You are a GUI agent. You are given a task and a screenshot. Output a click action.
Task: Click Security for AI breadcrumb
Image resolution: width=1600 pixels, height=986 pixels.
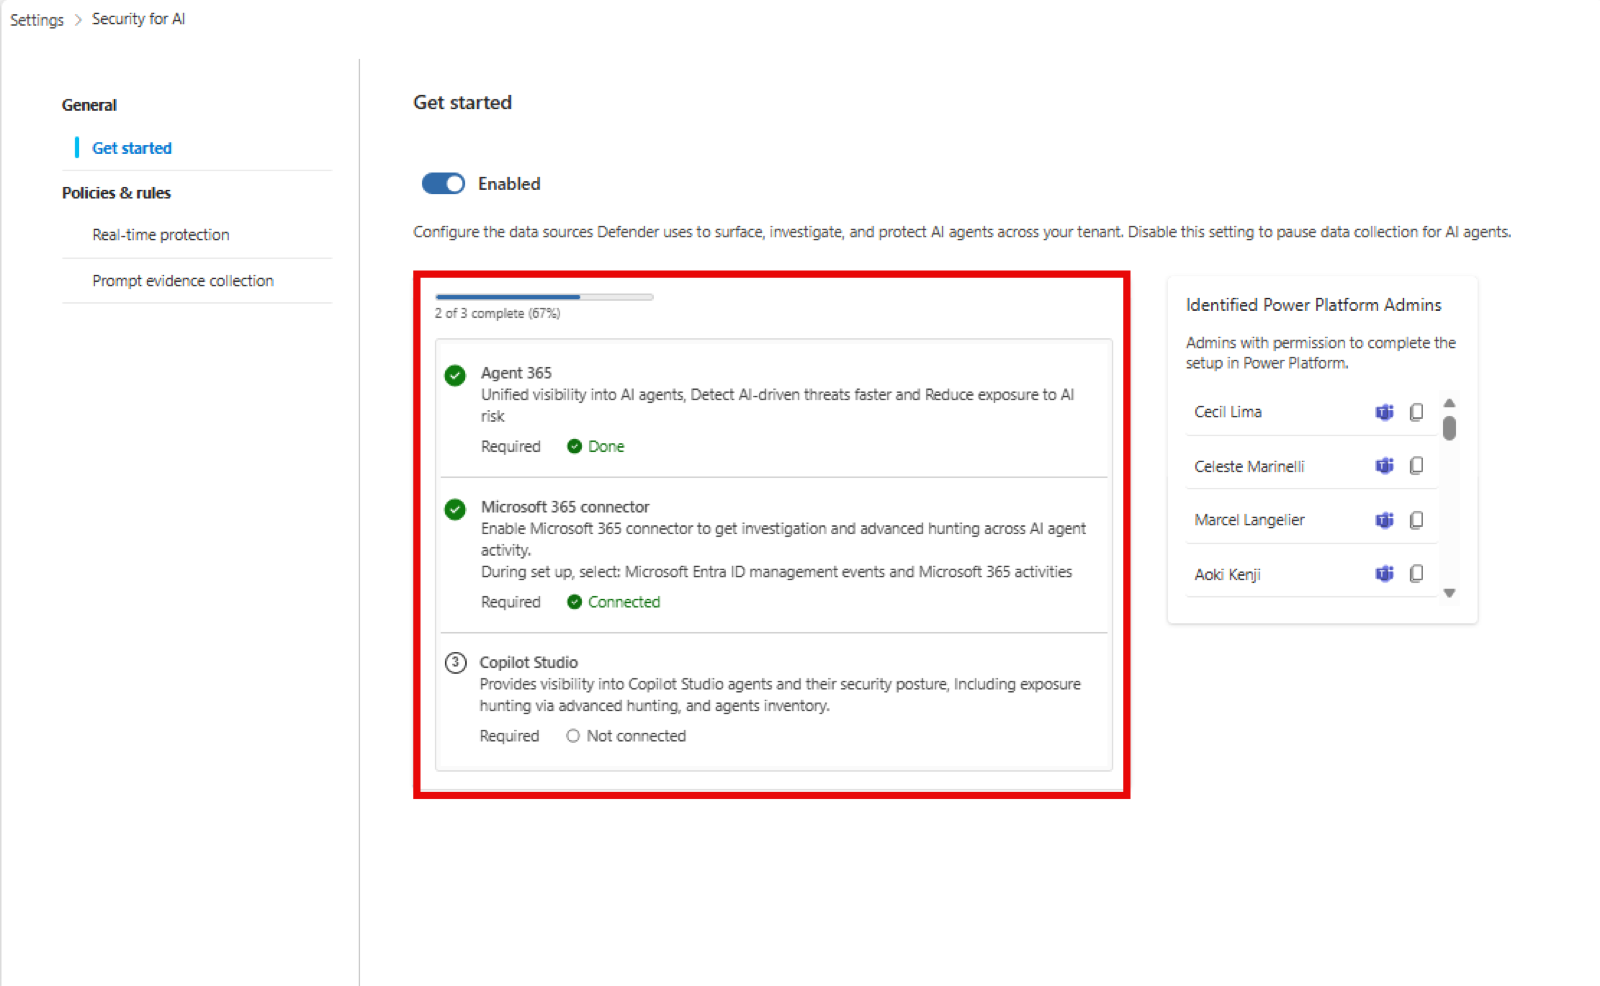point(139,19)
